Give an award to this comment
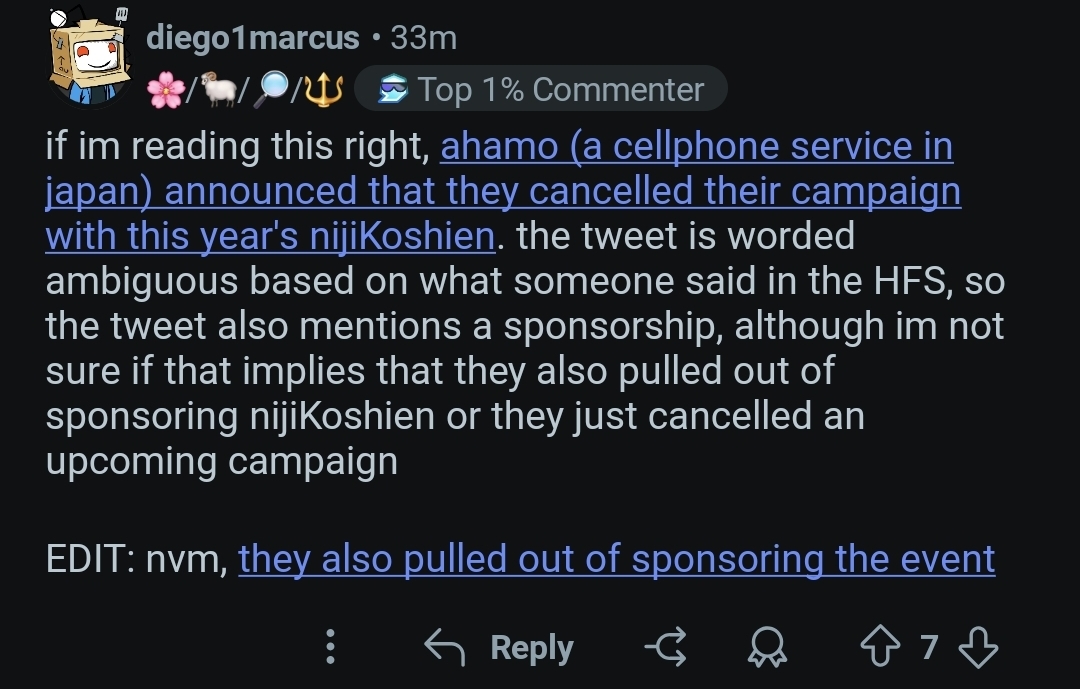This screenshot has height=689, width=1080. point(768,648)
